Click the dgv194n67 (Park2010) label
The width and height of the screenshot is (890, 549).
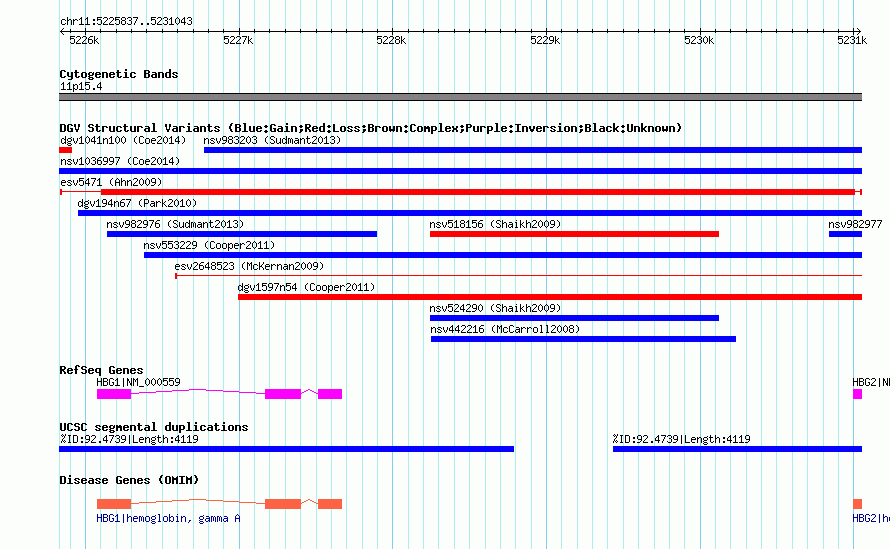pos(137,203)
